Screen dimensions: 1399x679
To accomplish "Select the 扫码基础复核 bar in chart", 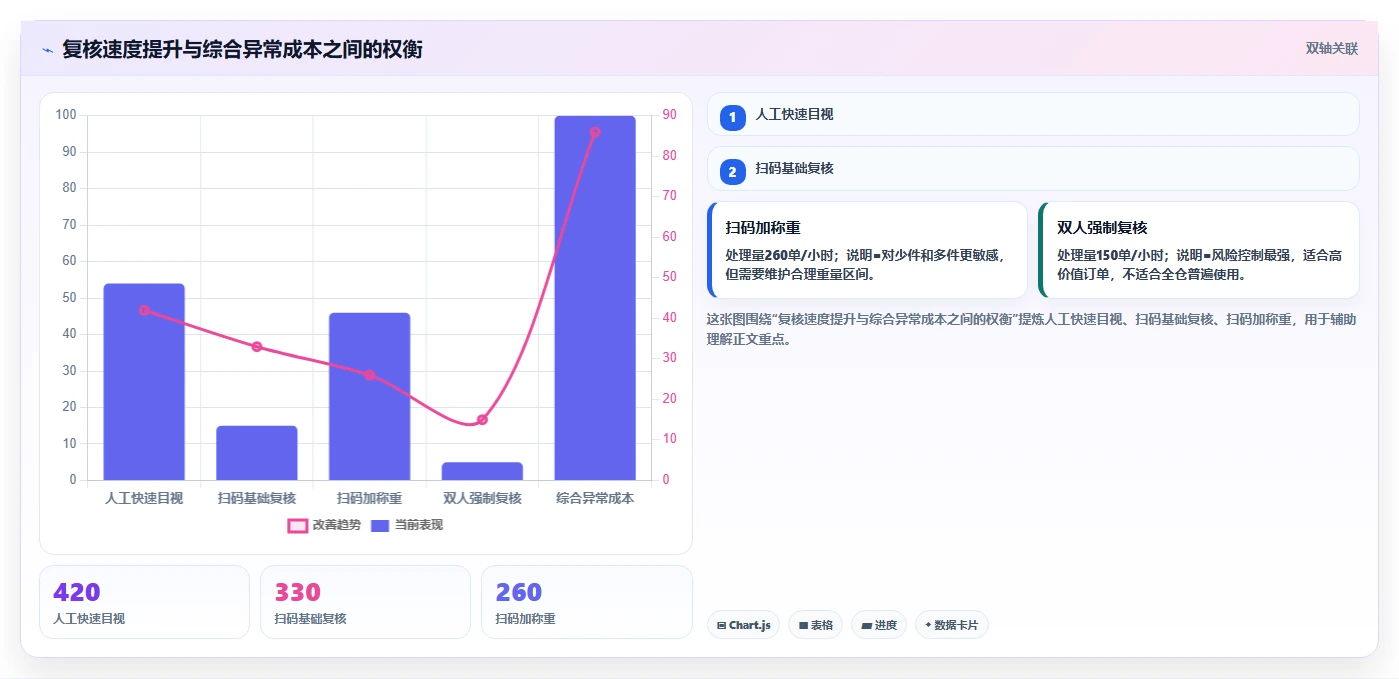I will coord(257,453).
